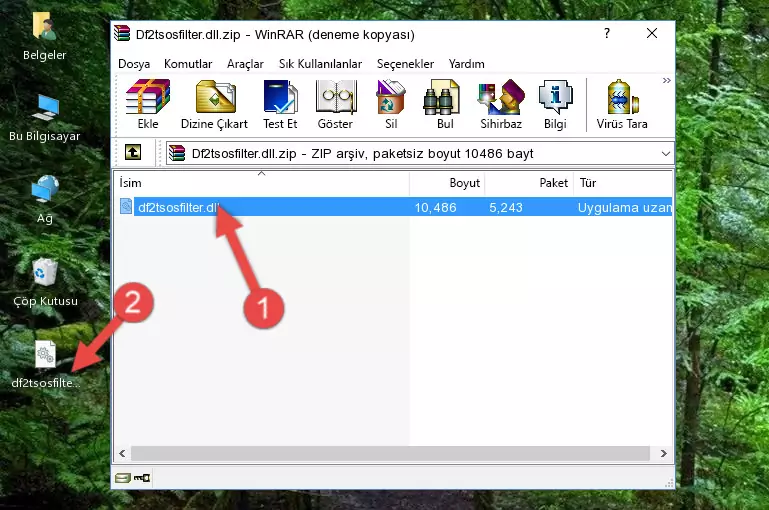Open Sık Kullanılanlar menu
769x510 pixels.
pyautogui.click(x=320, y=64)
